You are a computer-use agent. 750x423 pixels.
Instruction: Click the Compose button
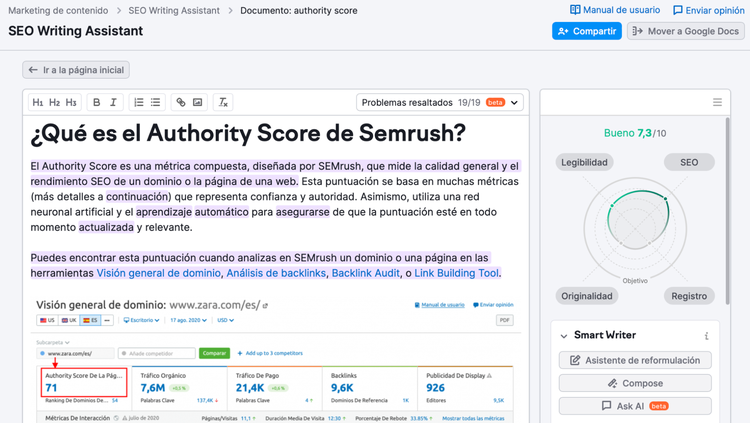pyautogui.click(x=635, y=383)
